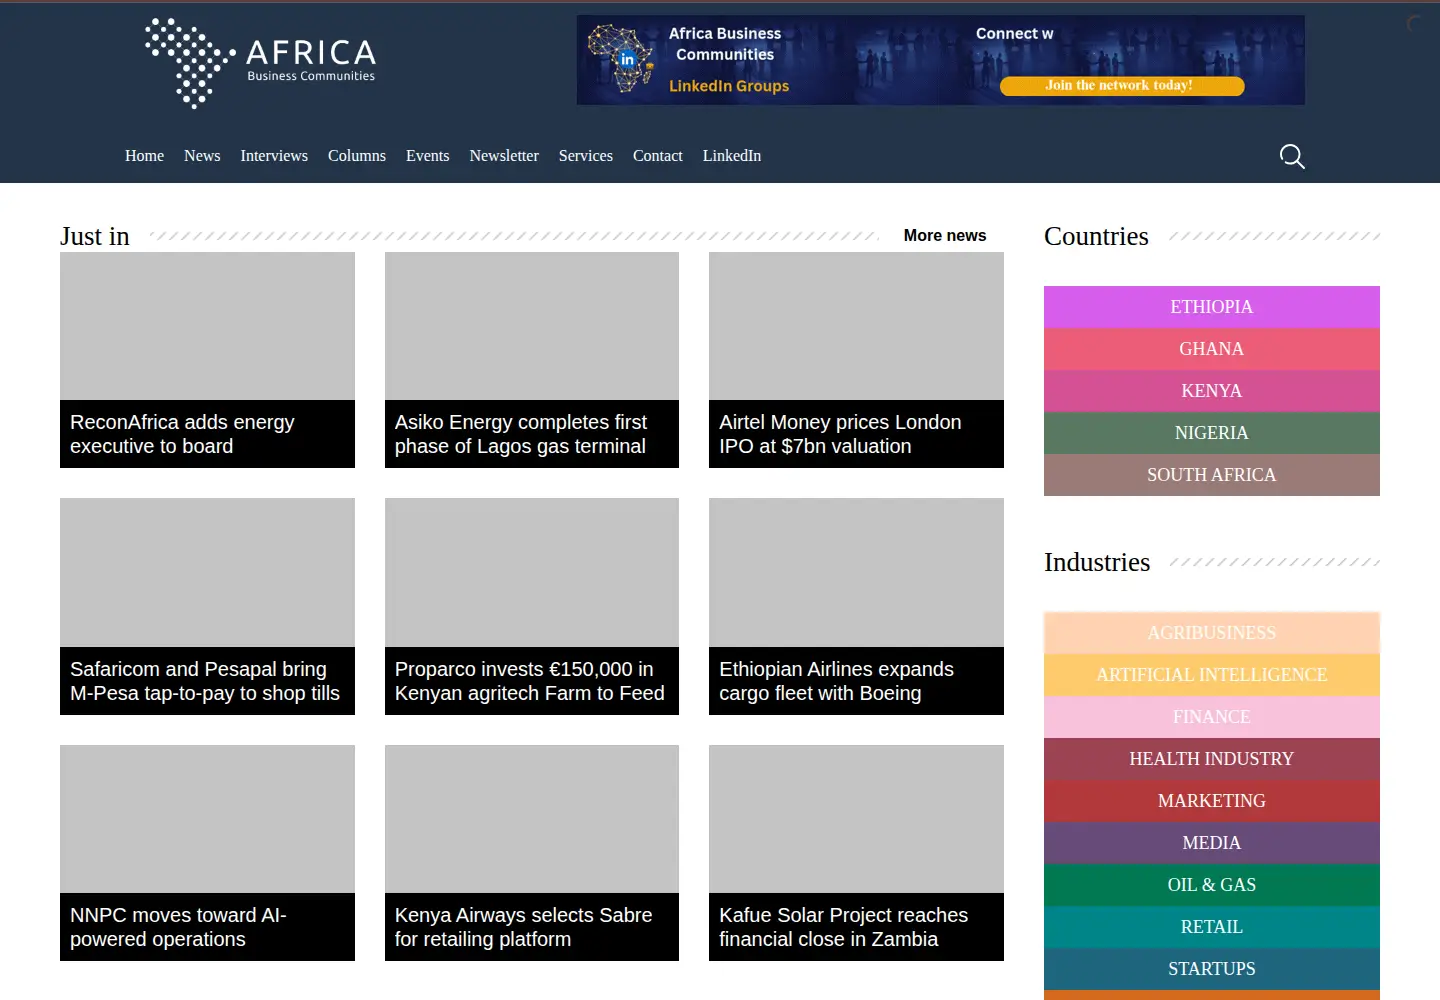Open the Kenya country category
This screenshot has height=1000, width=1440.
point(1212,391)
